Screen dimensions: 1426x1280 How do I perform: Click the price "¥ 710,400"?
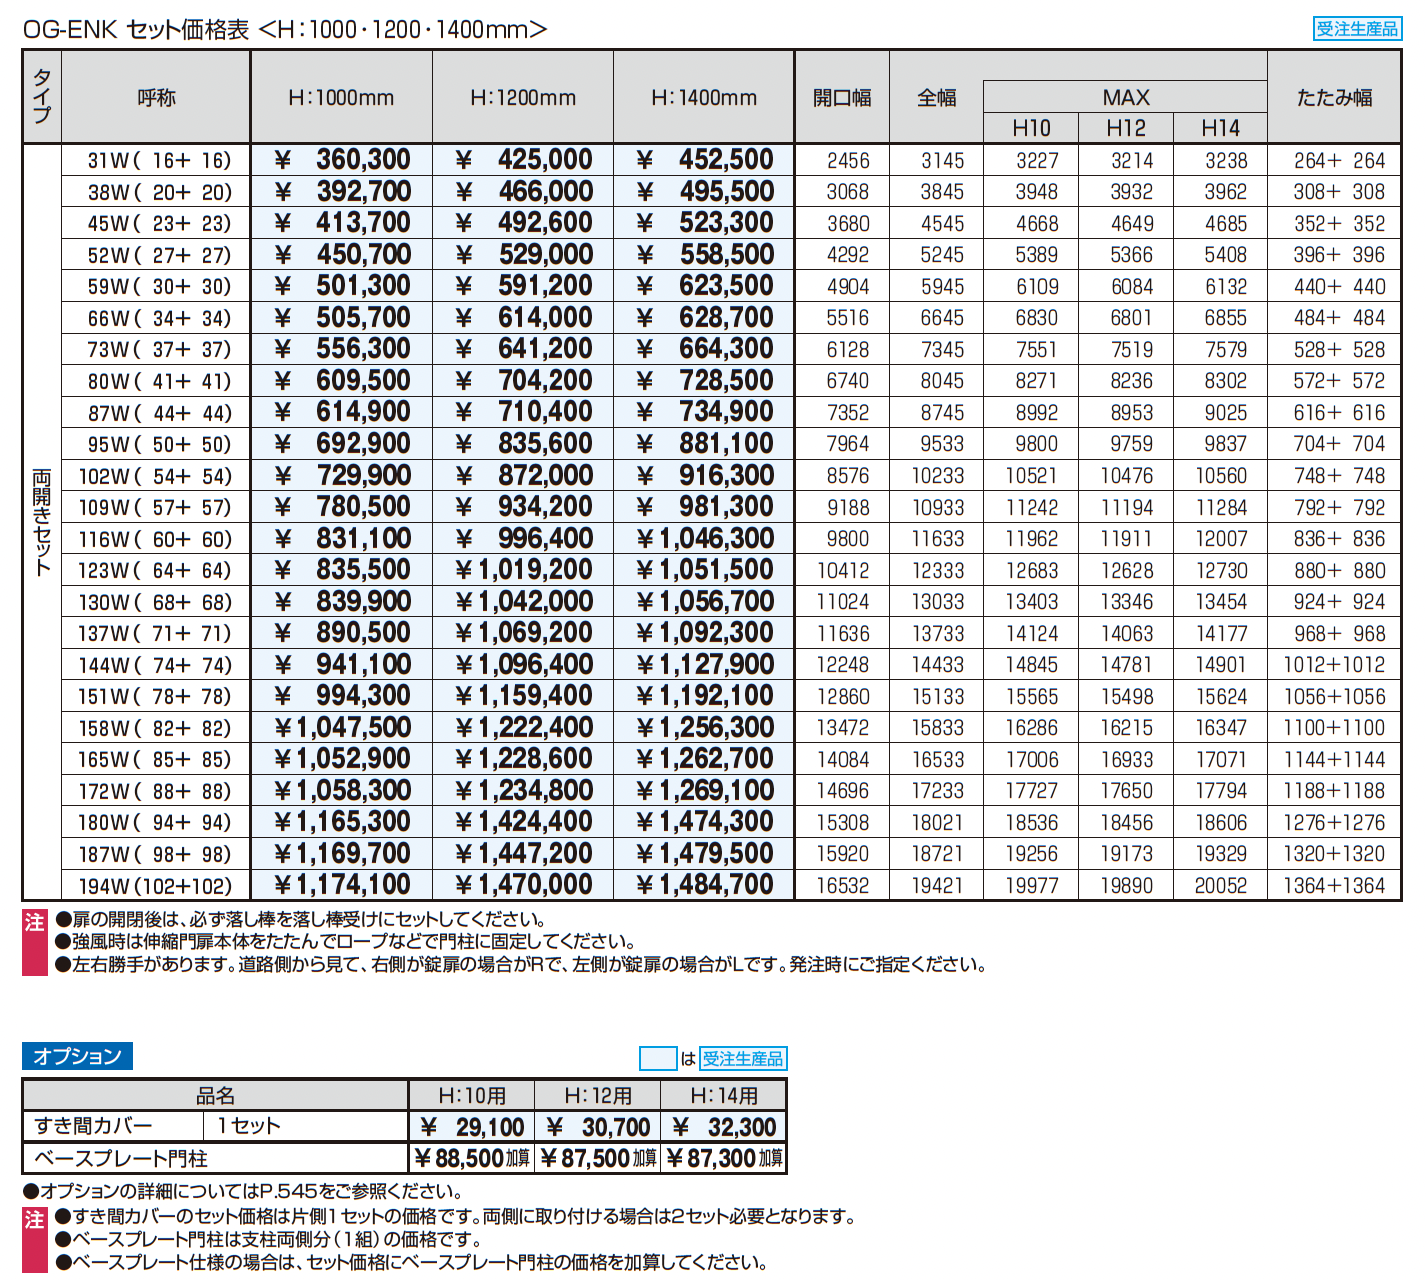pyautogui.click(x=524, y=412)
